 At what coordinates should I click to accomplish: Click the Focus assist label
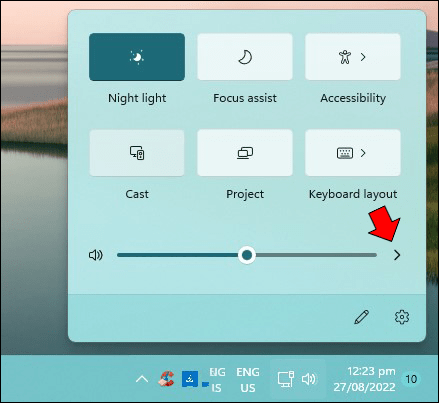coord(245,98)
